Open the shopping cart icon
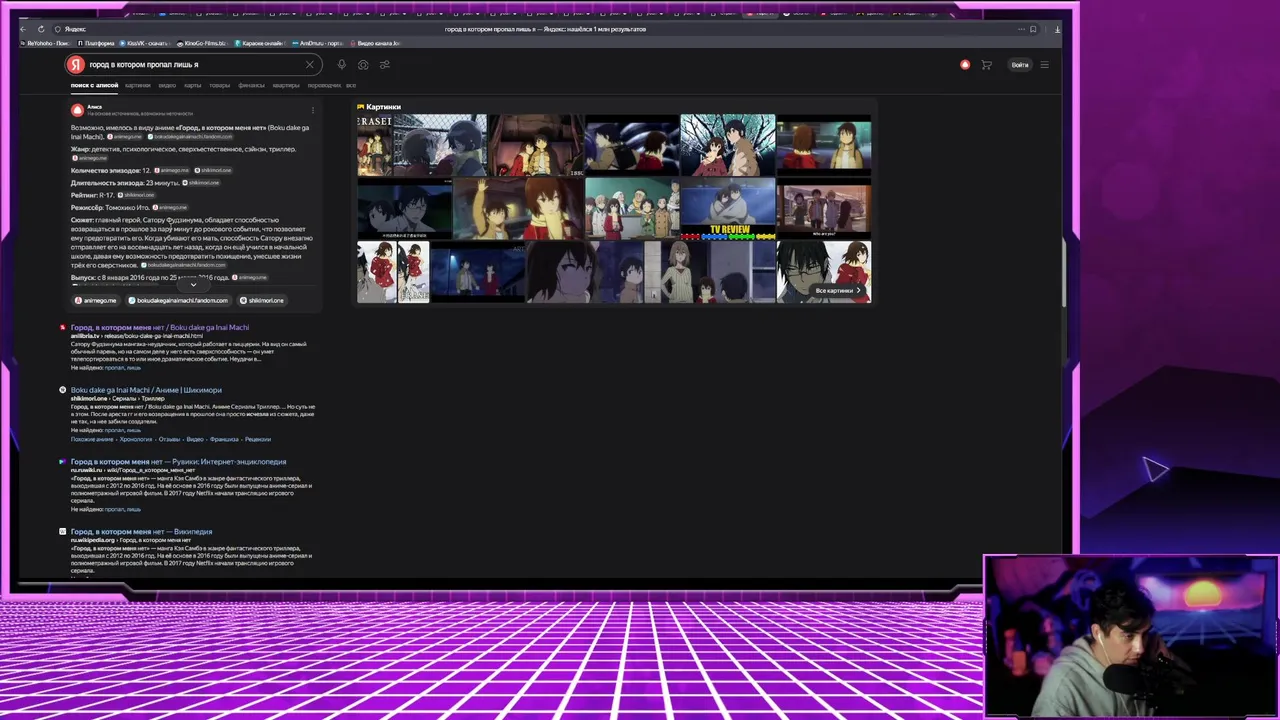Screen dimensions: 1280x720 point(986,65)
